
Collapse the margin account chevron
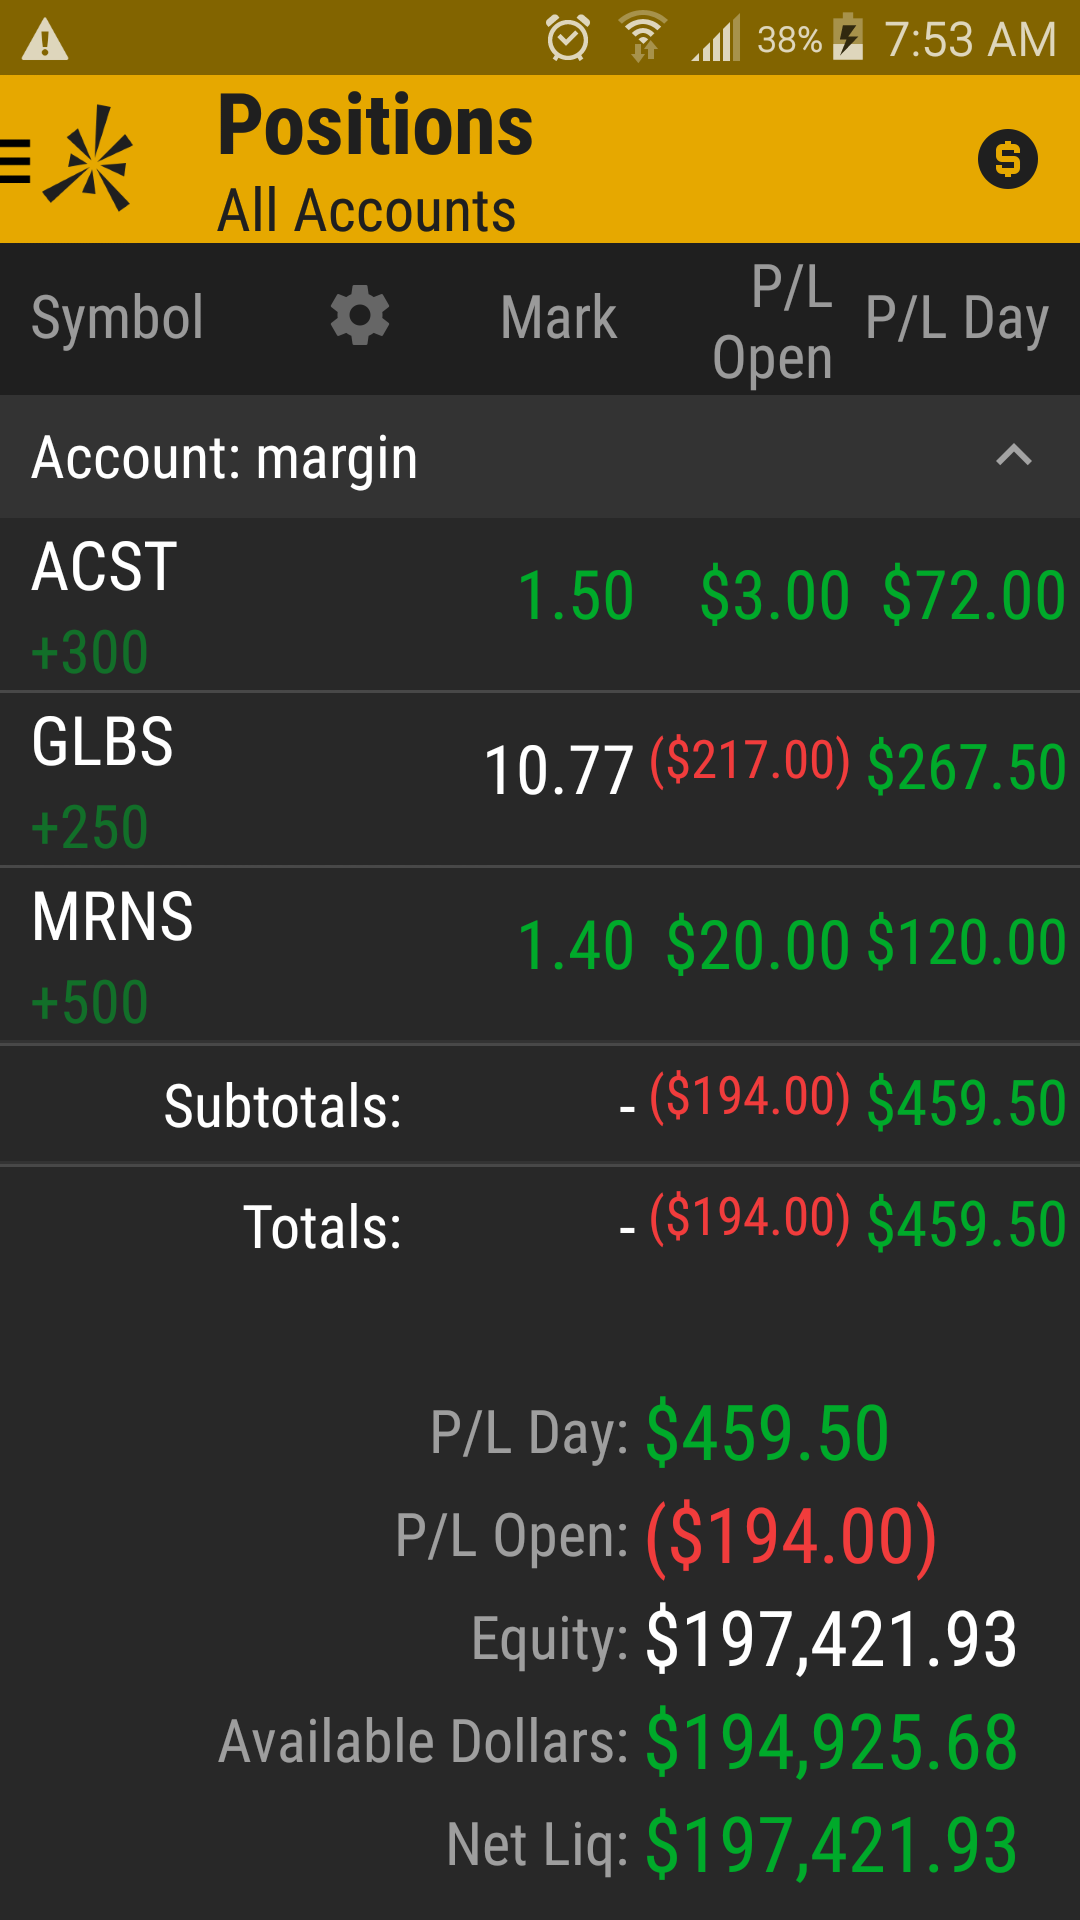pos(1013,456)
